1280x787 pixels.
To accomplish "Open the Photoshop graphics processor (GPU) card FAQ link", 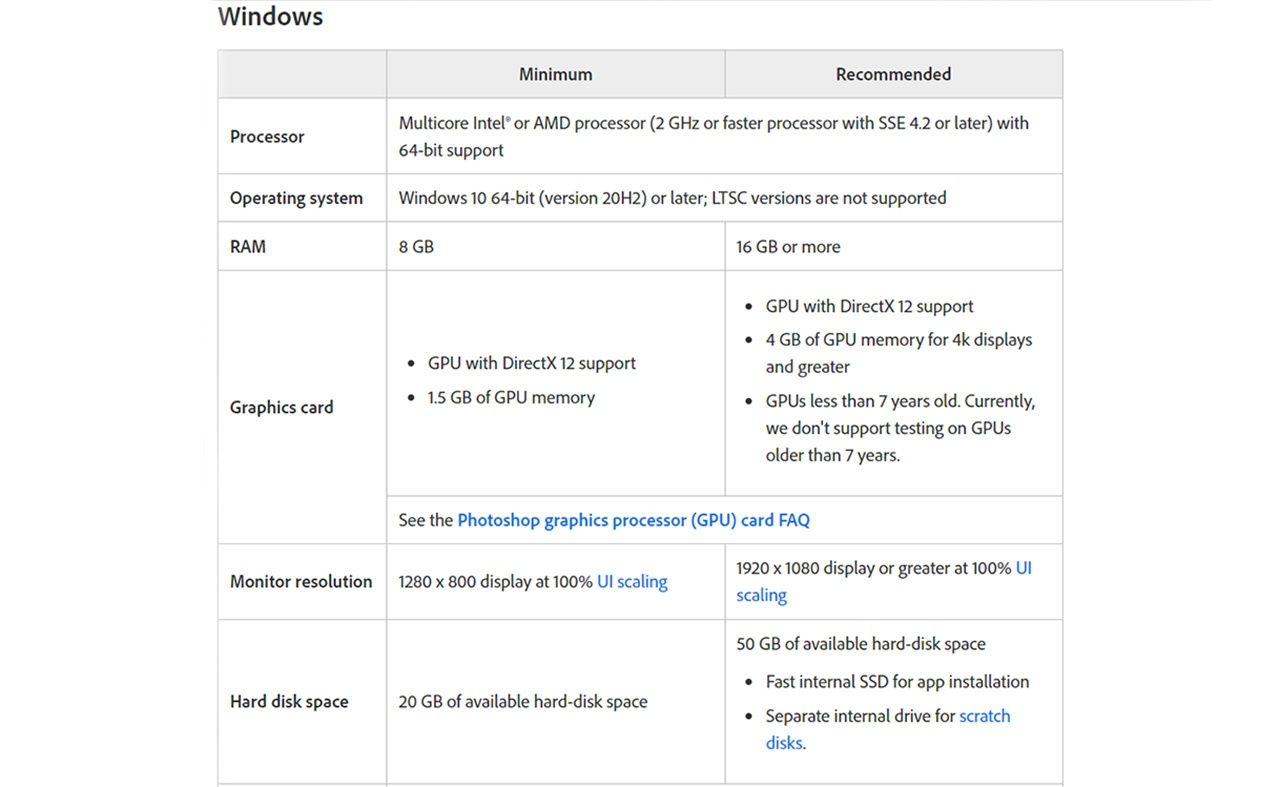I will pos(633,520).
